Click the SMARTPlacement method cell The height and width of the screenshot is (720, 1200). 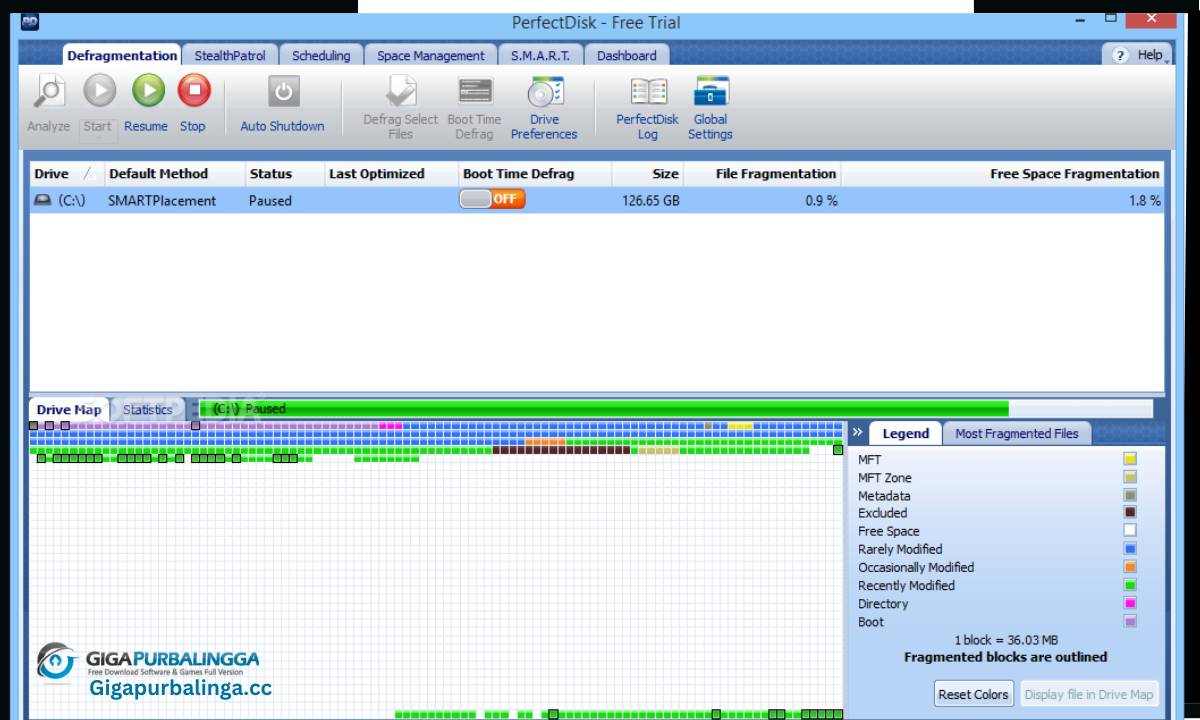(x=162, y=201)
